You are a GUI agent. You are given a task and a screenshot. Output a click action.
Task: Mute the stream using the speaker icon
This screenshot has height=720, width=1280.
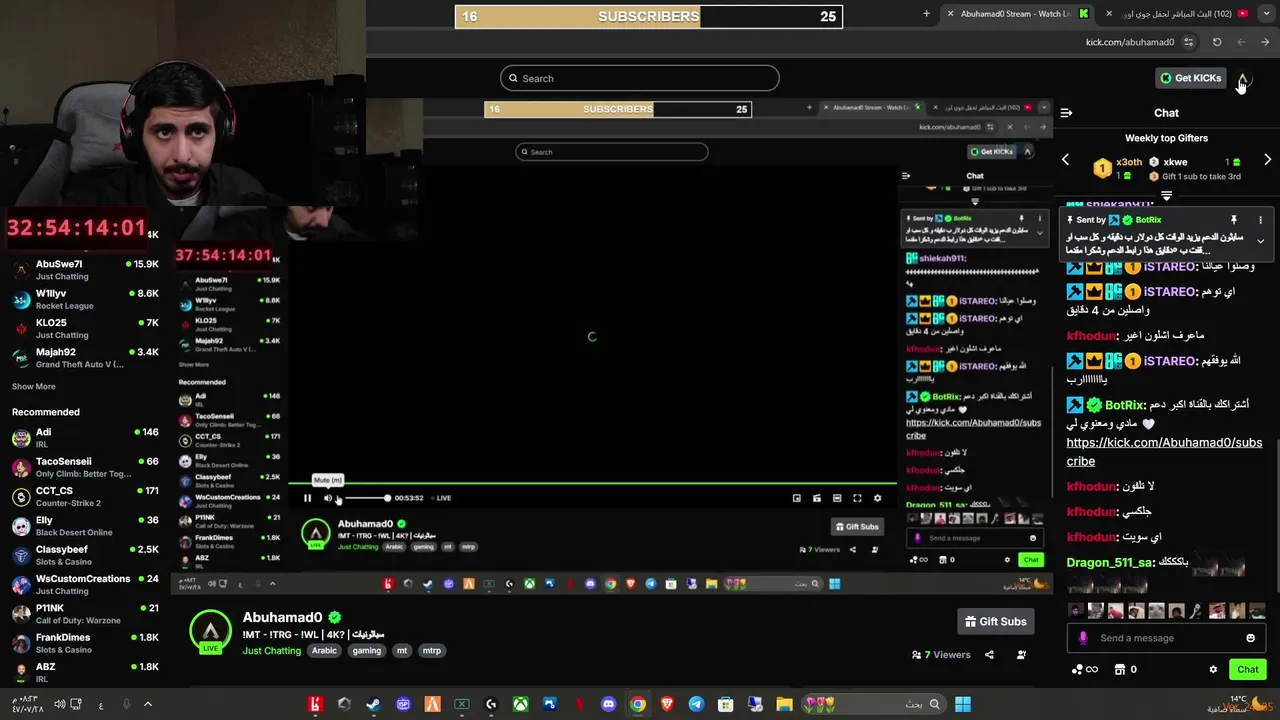tap(327, 498)
